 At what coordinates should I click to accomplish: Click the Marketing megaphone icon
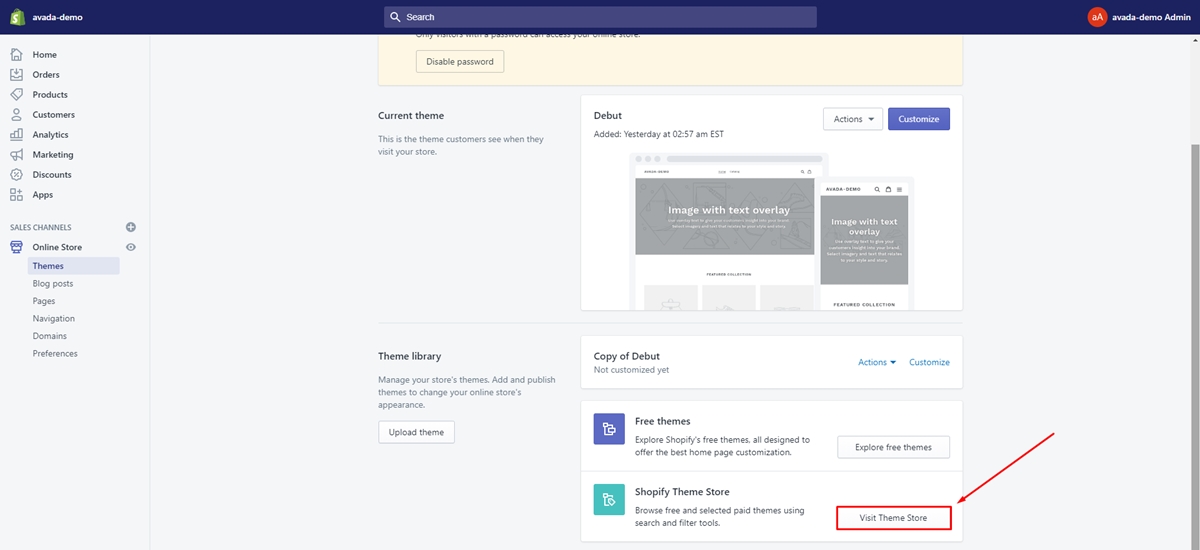click(16, 154)
